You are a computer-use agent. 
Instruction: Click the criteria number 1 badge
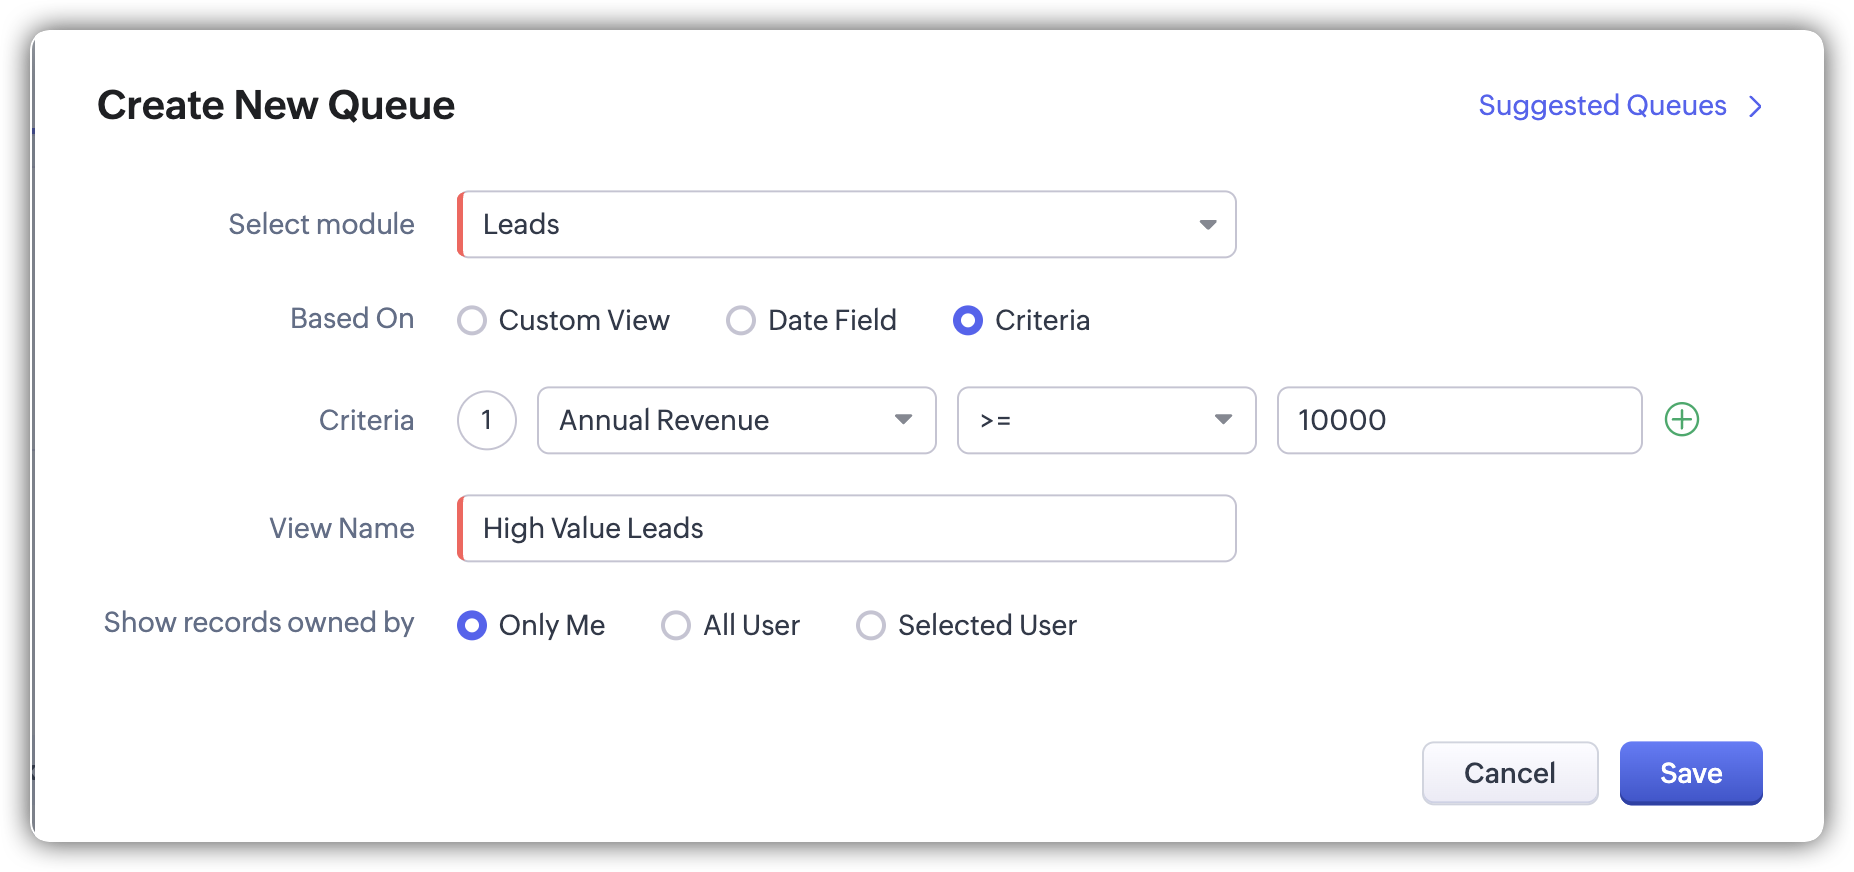pyautogui.click(x=487, y=420)
